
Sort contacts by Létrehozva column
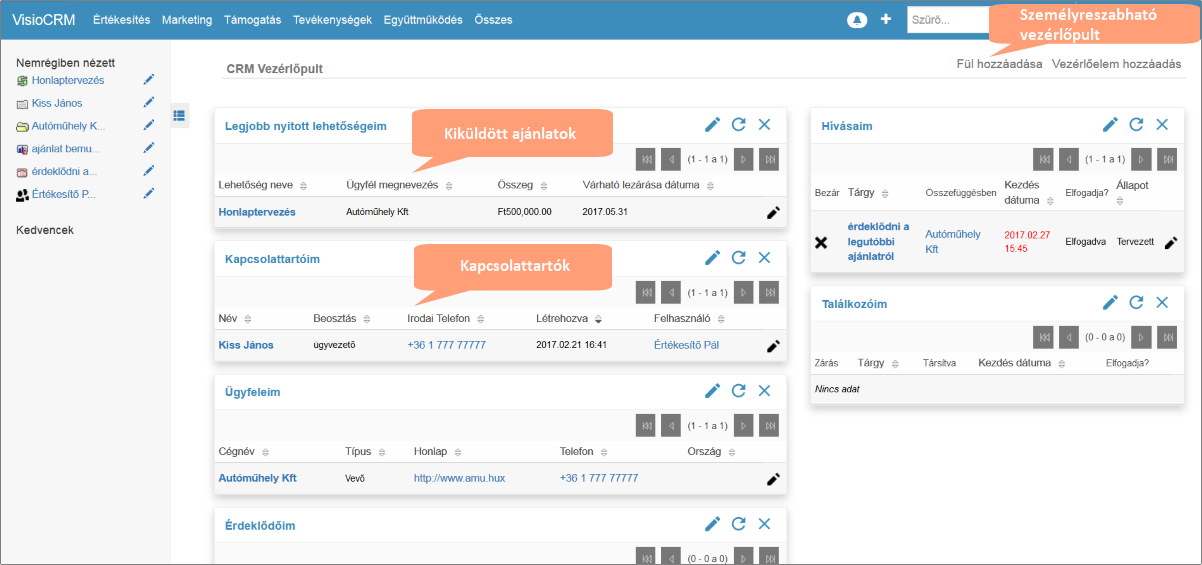tap(598, 319)
